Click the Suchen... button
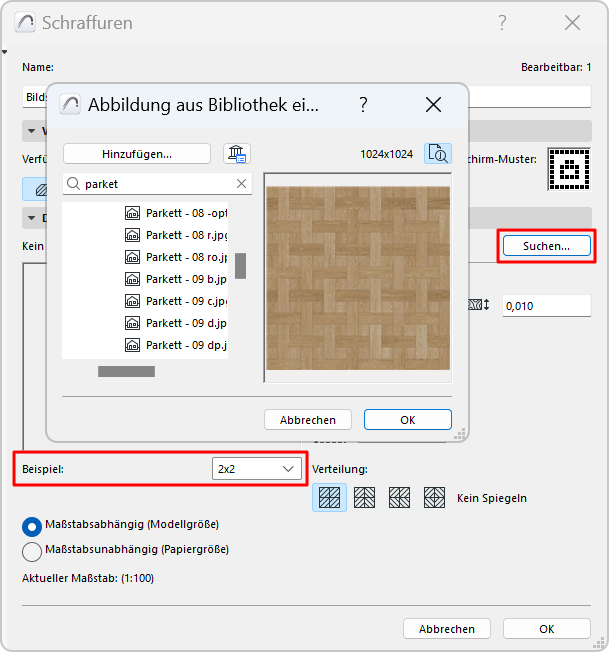Screen dimensions: 609x652 547,246
